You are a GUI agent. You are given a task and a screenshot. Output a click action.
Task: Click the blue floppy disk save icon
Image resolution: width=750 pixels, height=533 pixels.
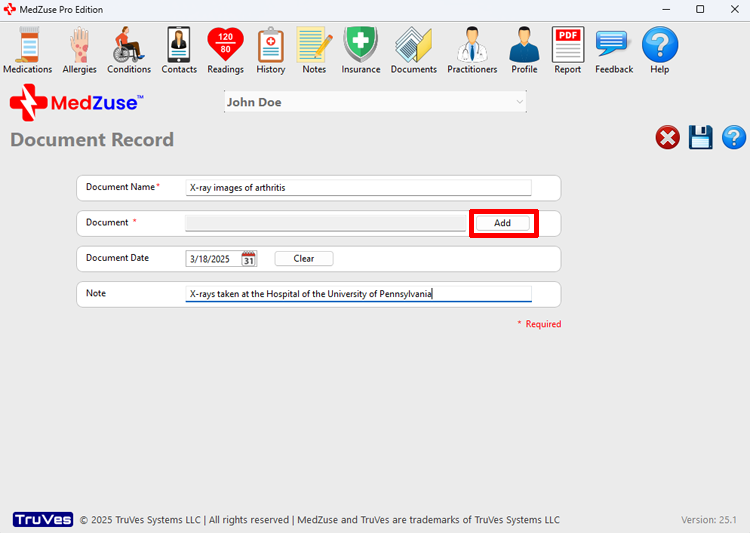point(701,138)
